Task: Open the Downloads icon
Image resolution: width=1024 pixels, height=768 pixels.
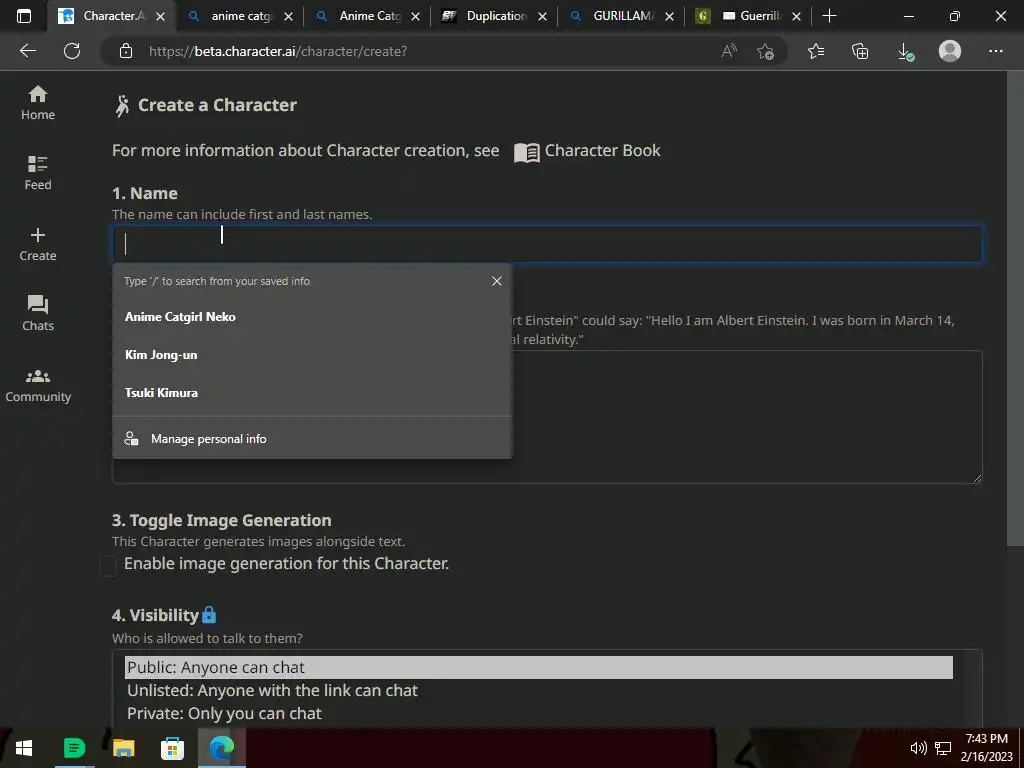Action: [905, 51]
